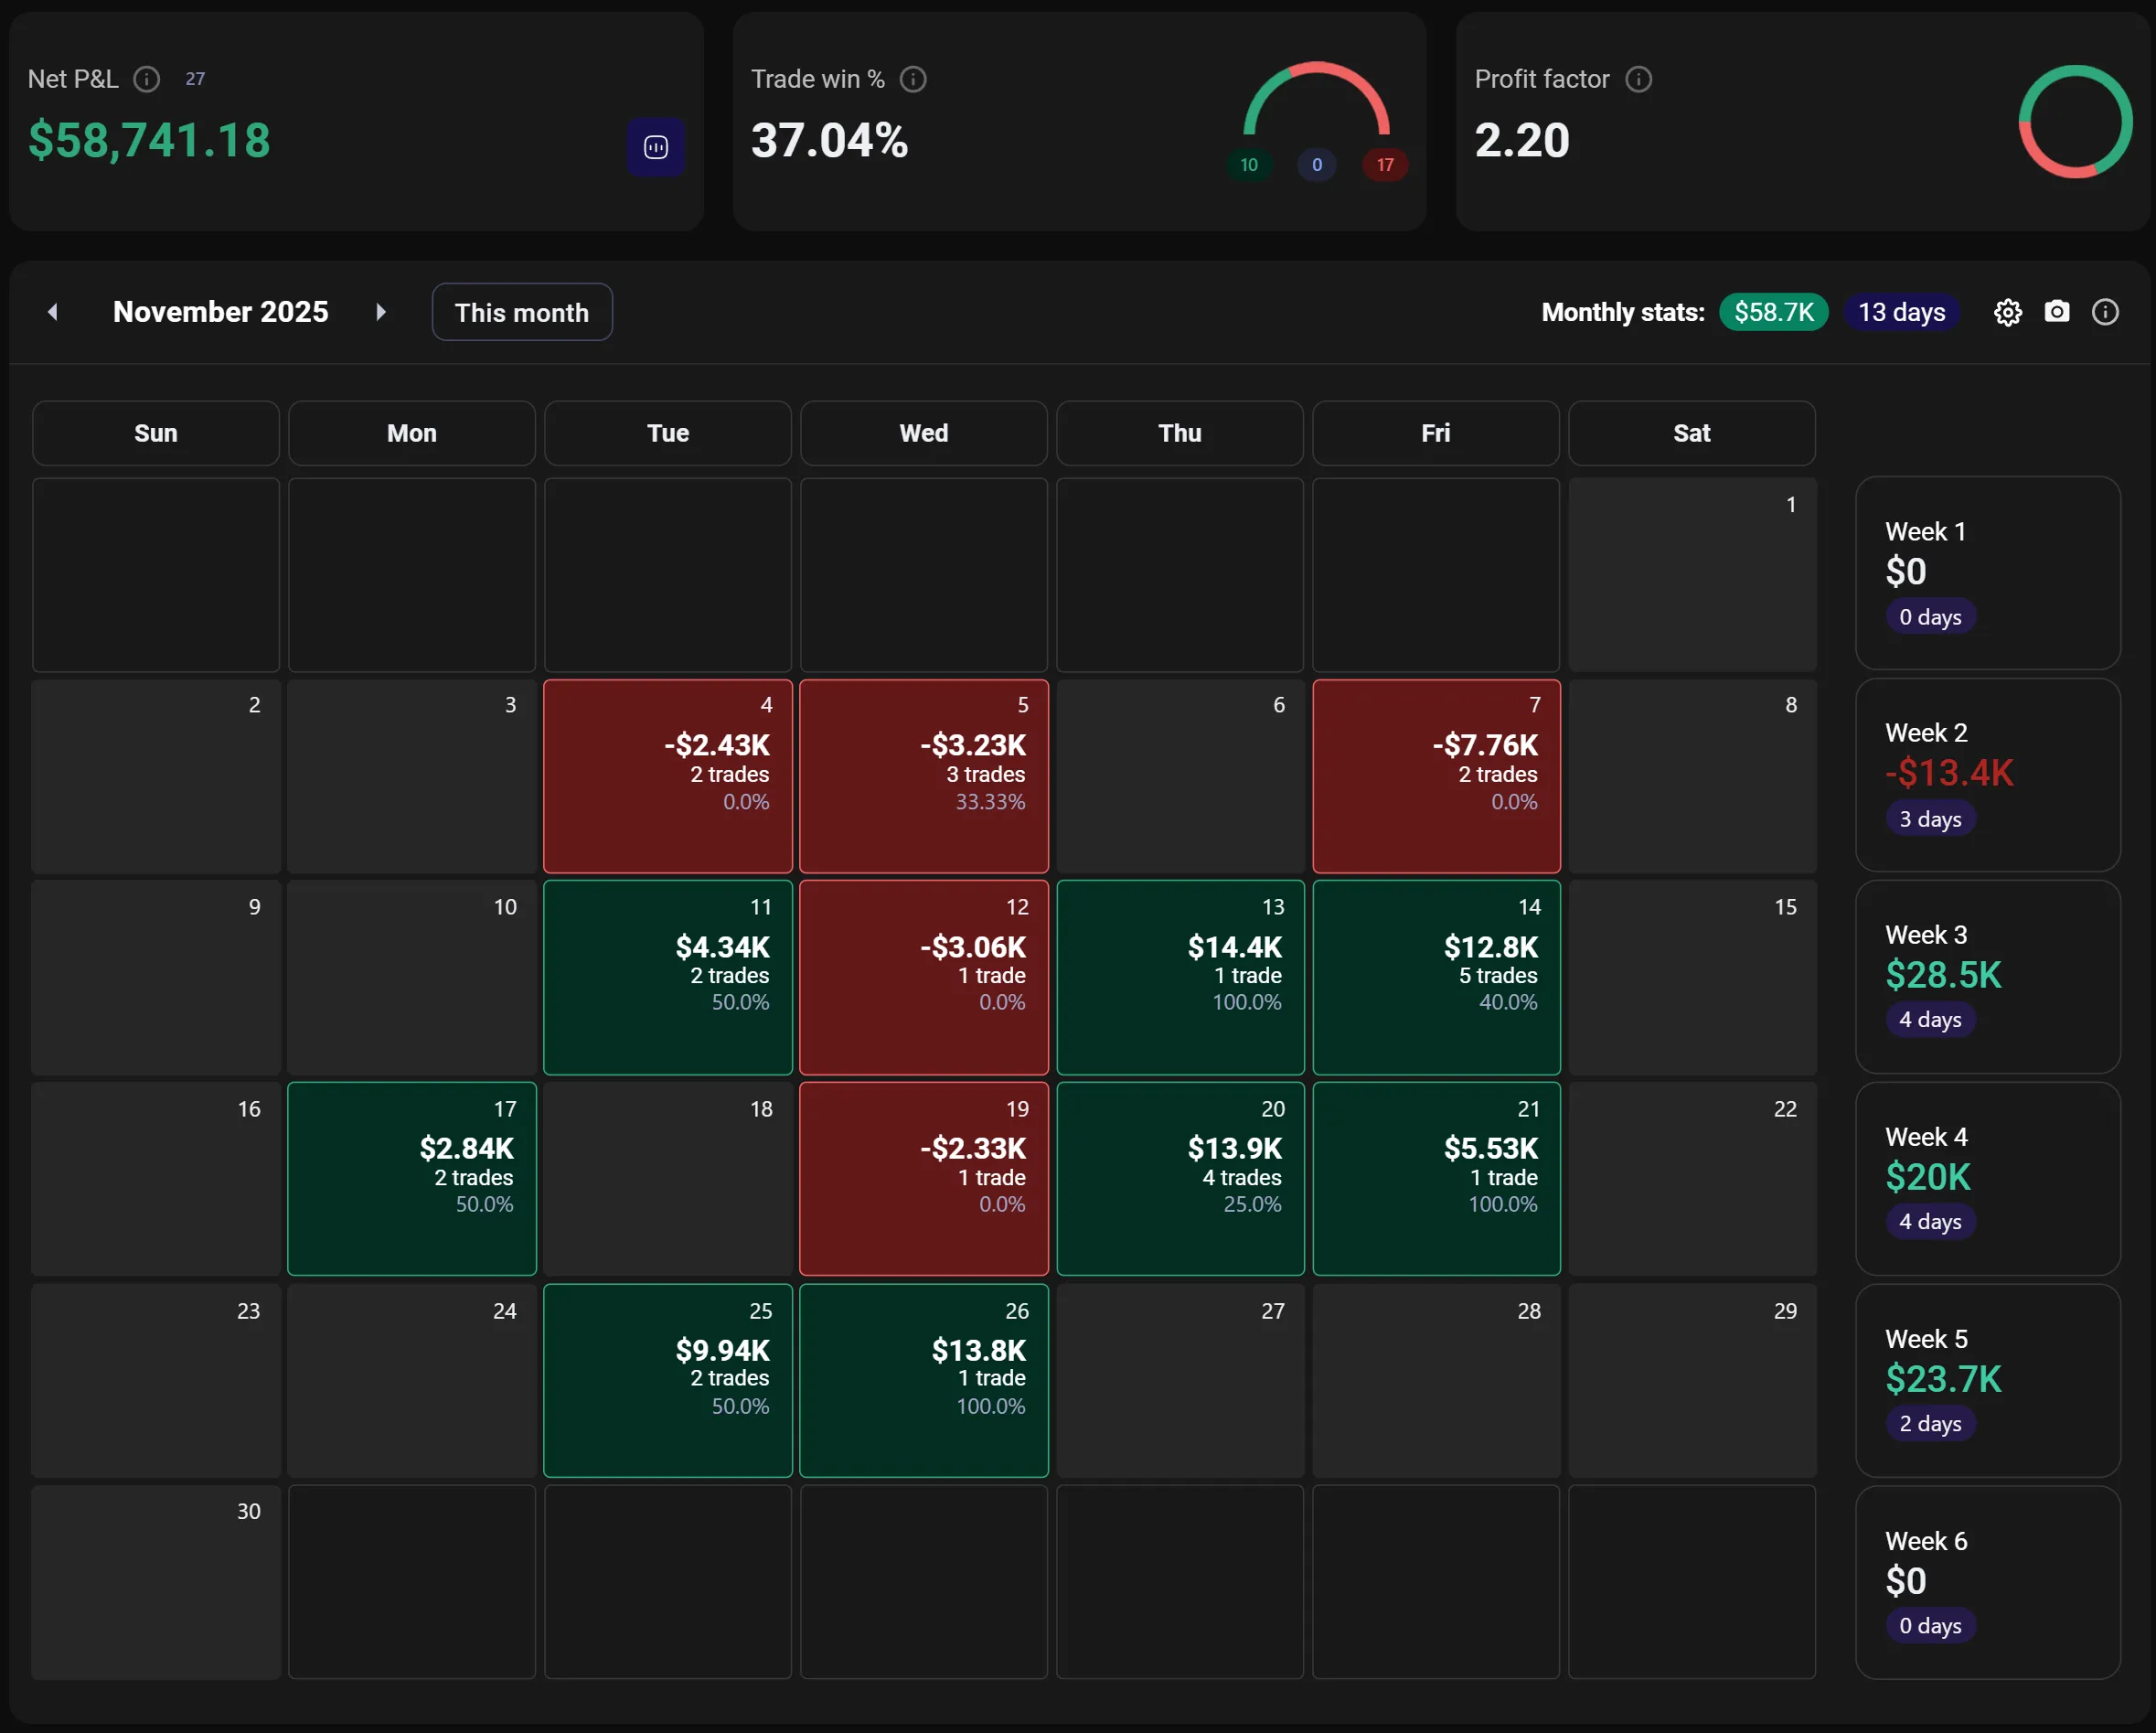Click the camera screenshot icon
The width and height of the screenshot is (2156, 1733).
tap(2056, 312)
